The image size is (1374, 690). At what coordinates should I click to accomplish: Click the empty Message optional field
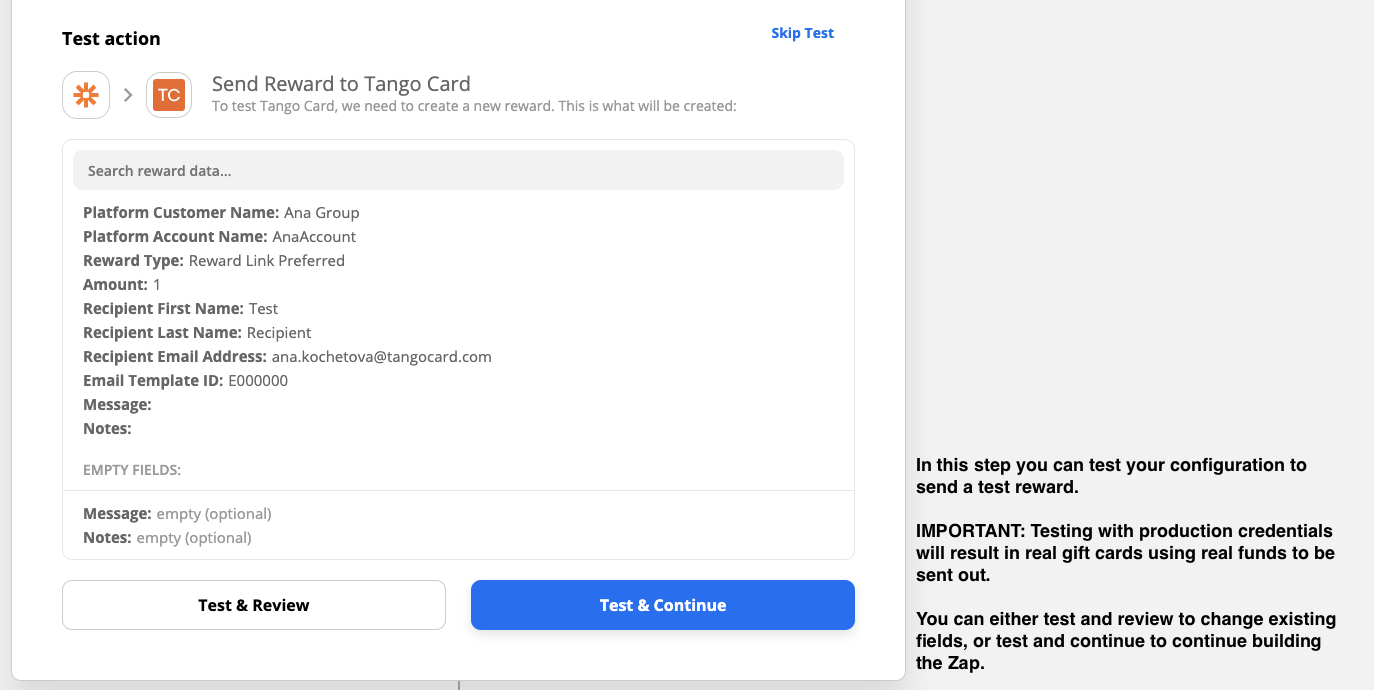tap(176, 513)
